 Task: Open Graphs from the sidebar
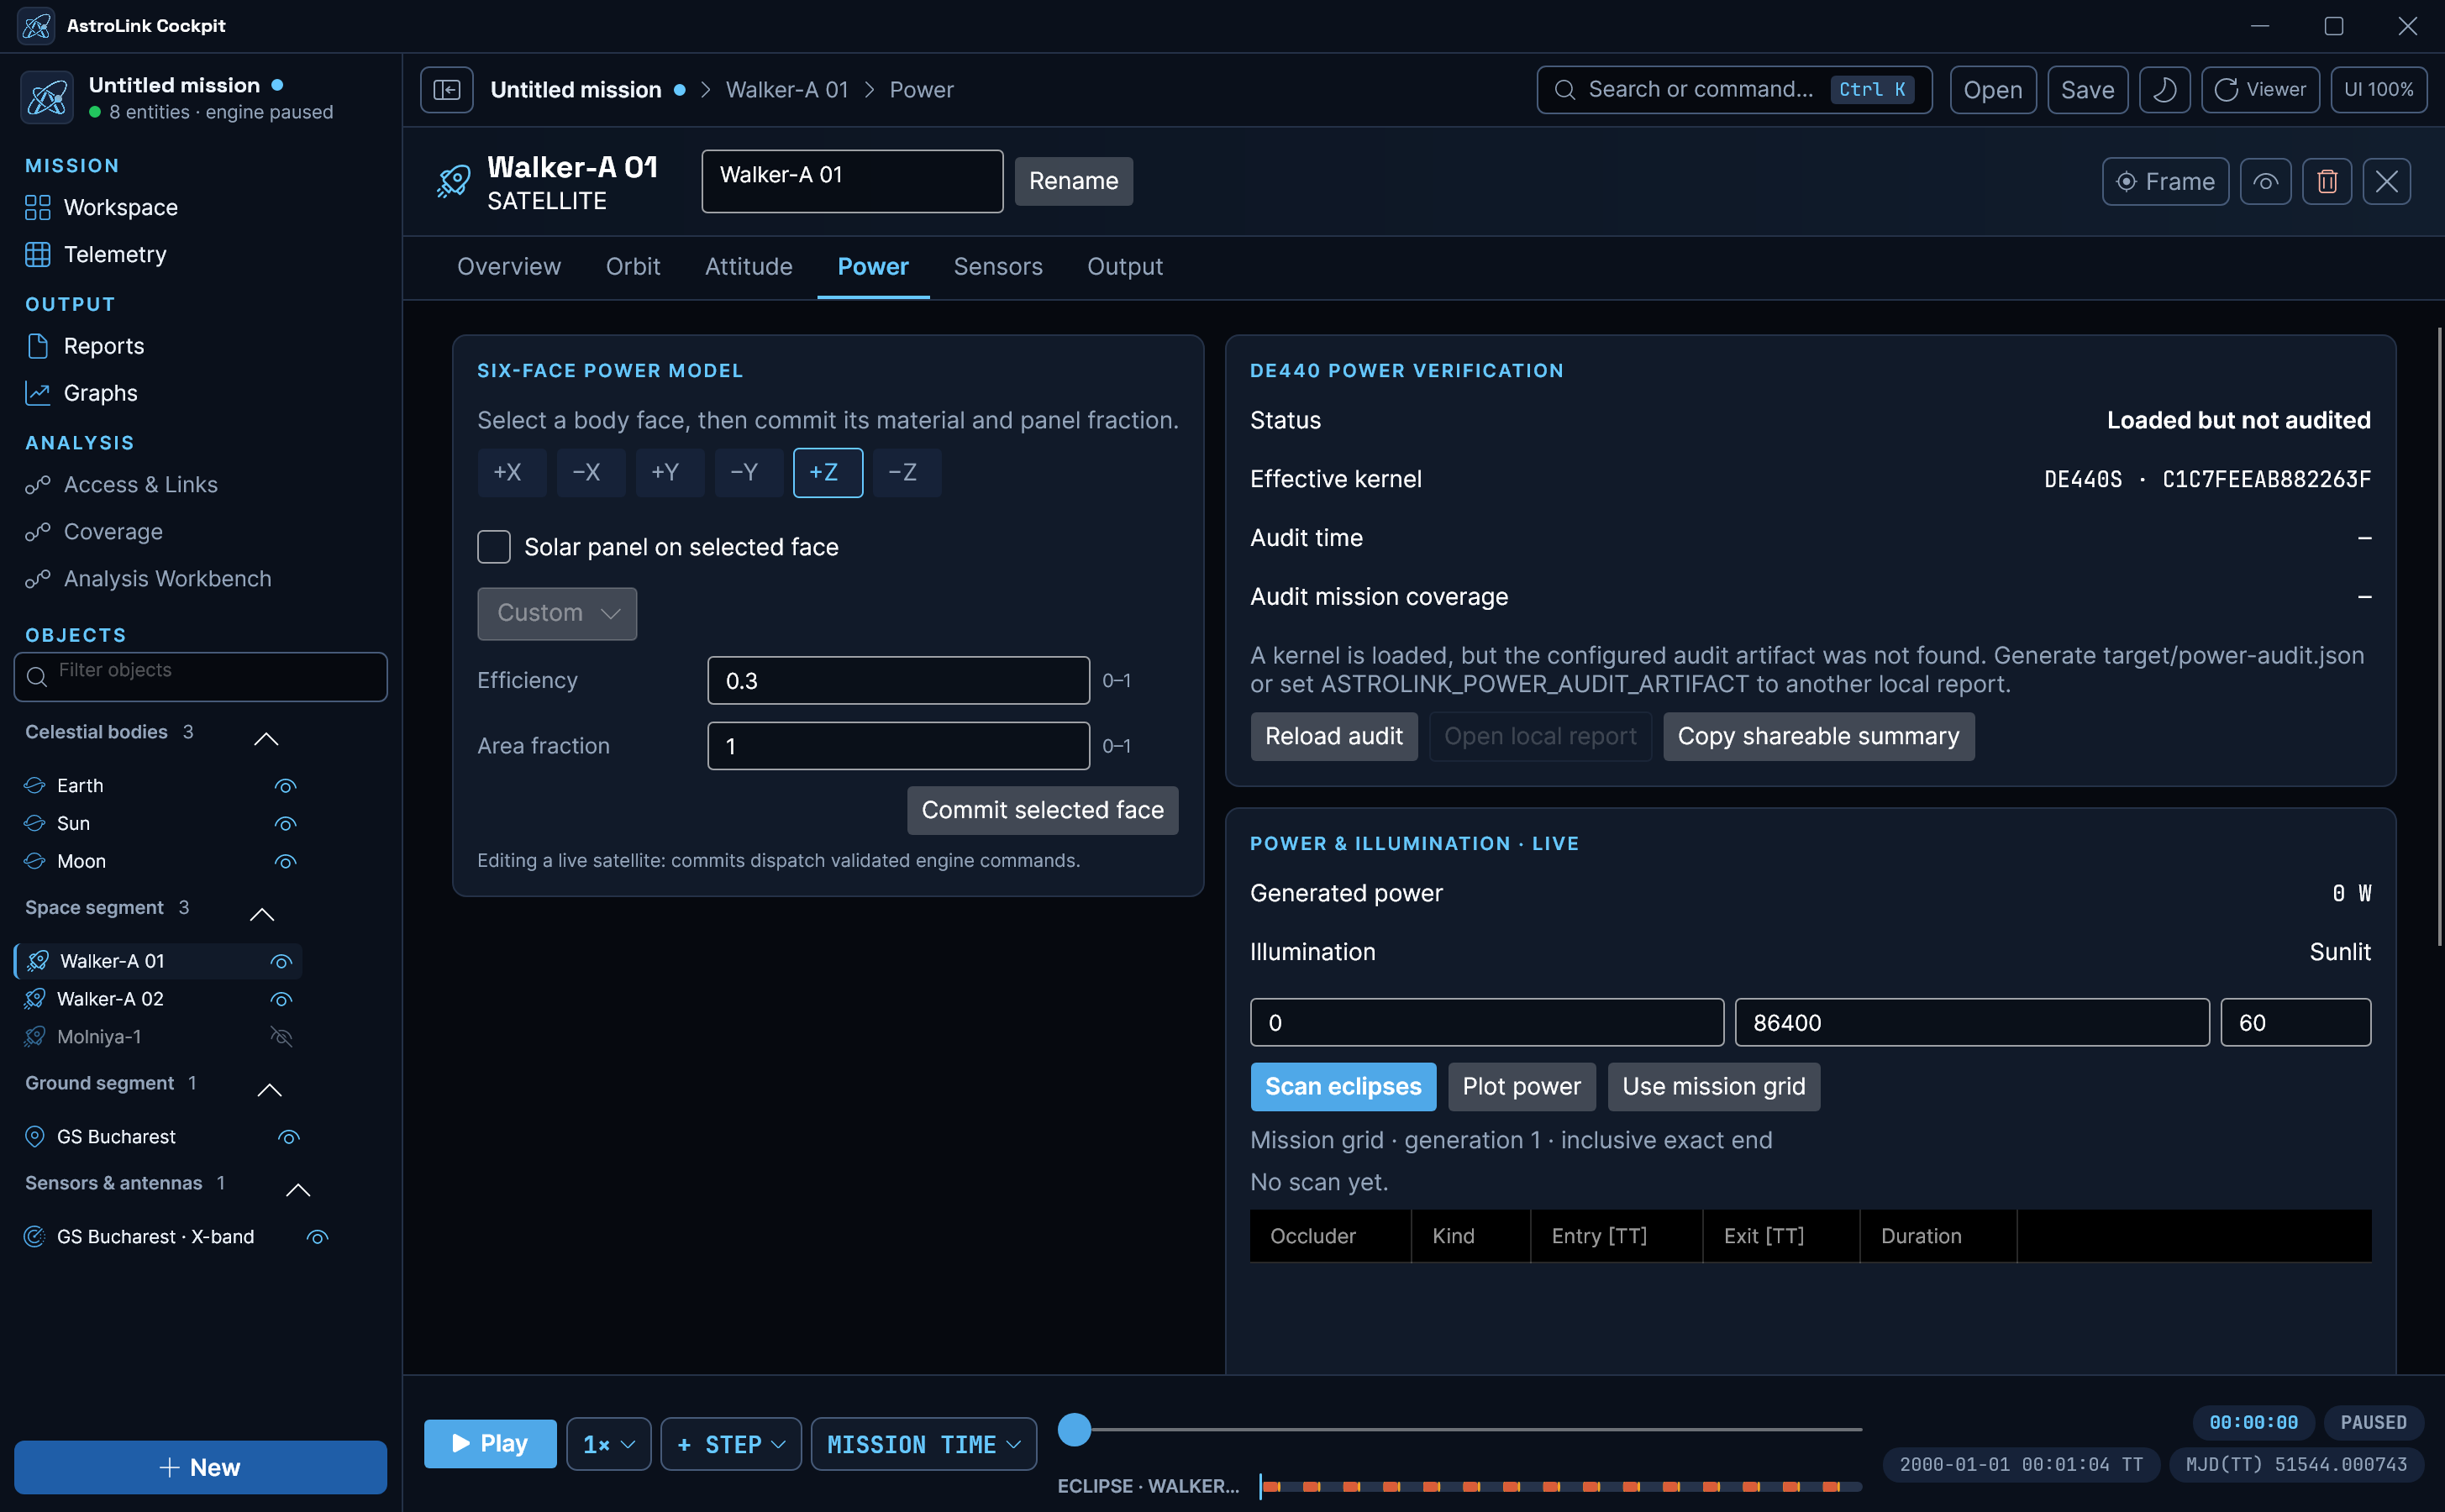[x=100, y=393]
